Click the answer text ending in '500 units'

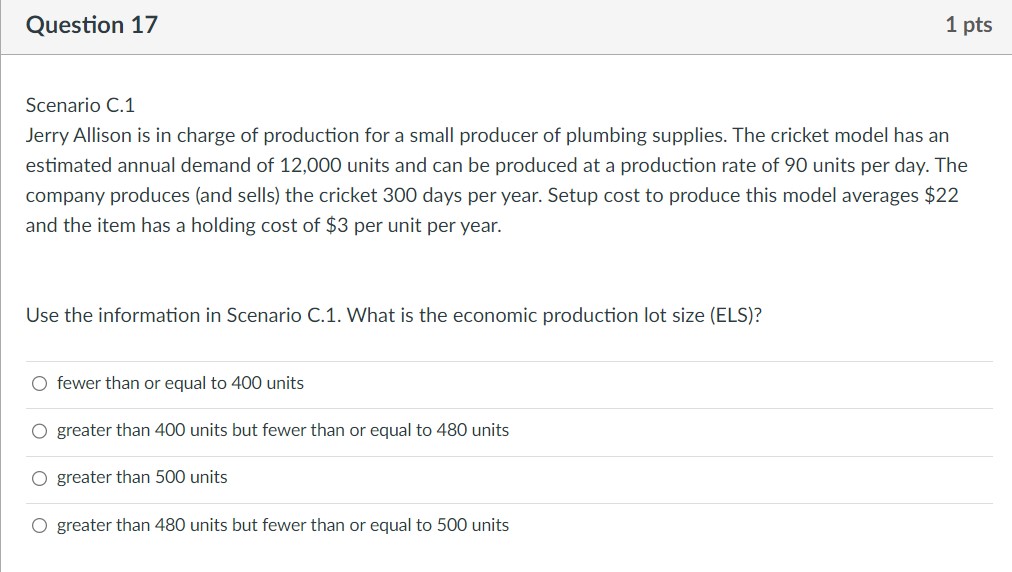click(x=283, y=525)
